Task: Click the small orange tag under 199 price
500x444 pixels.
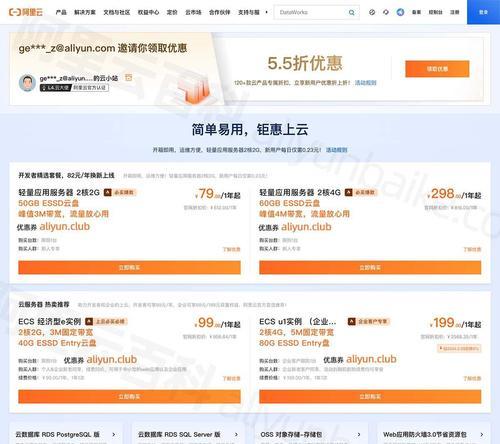Action: pos(459,348)
